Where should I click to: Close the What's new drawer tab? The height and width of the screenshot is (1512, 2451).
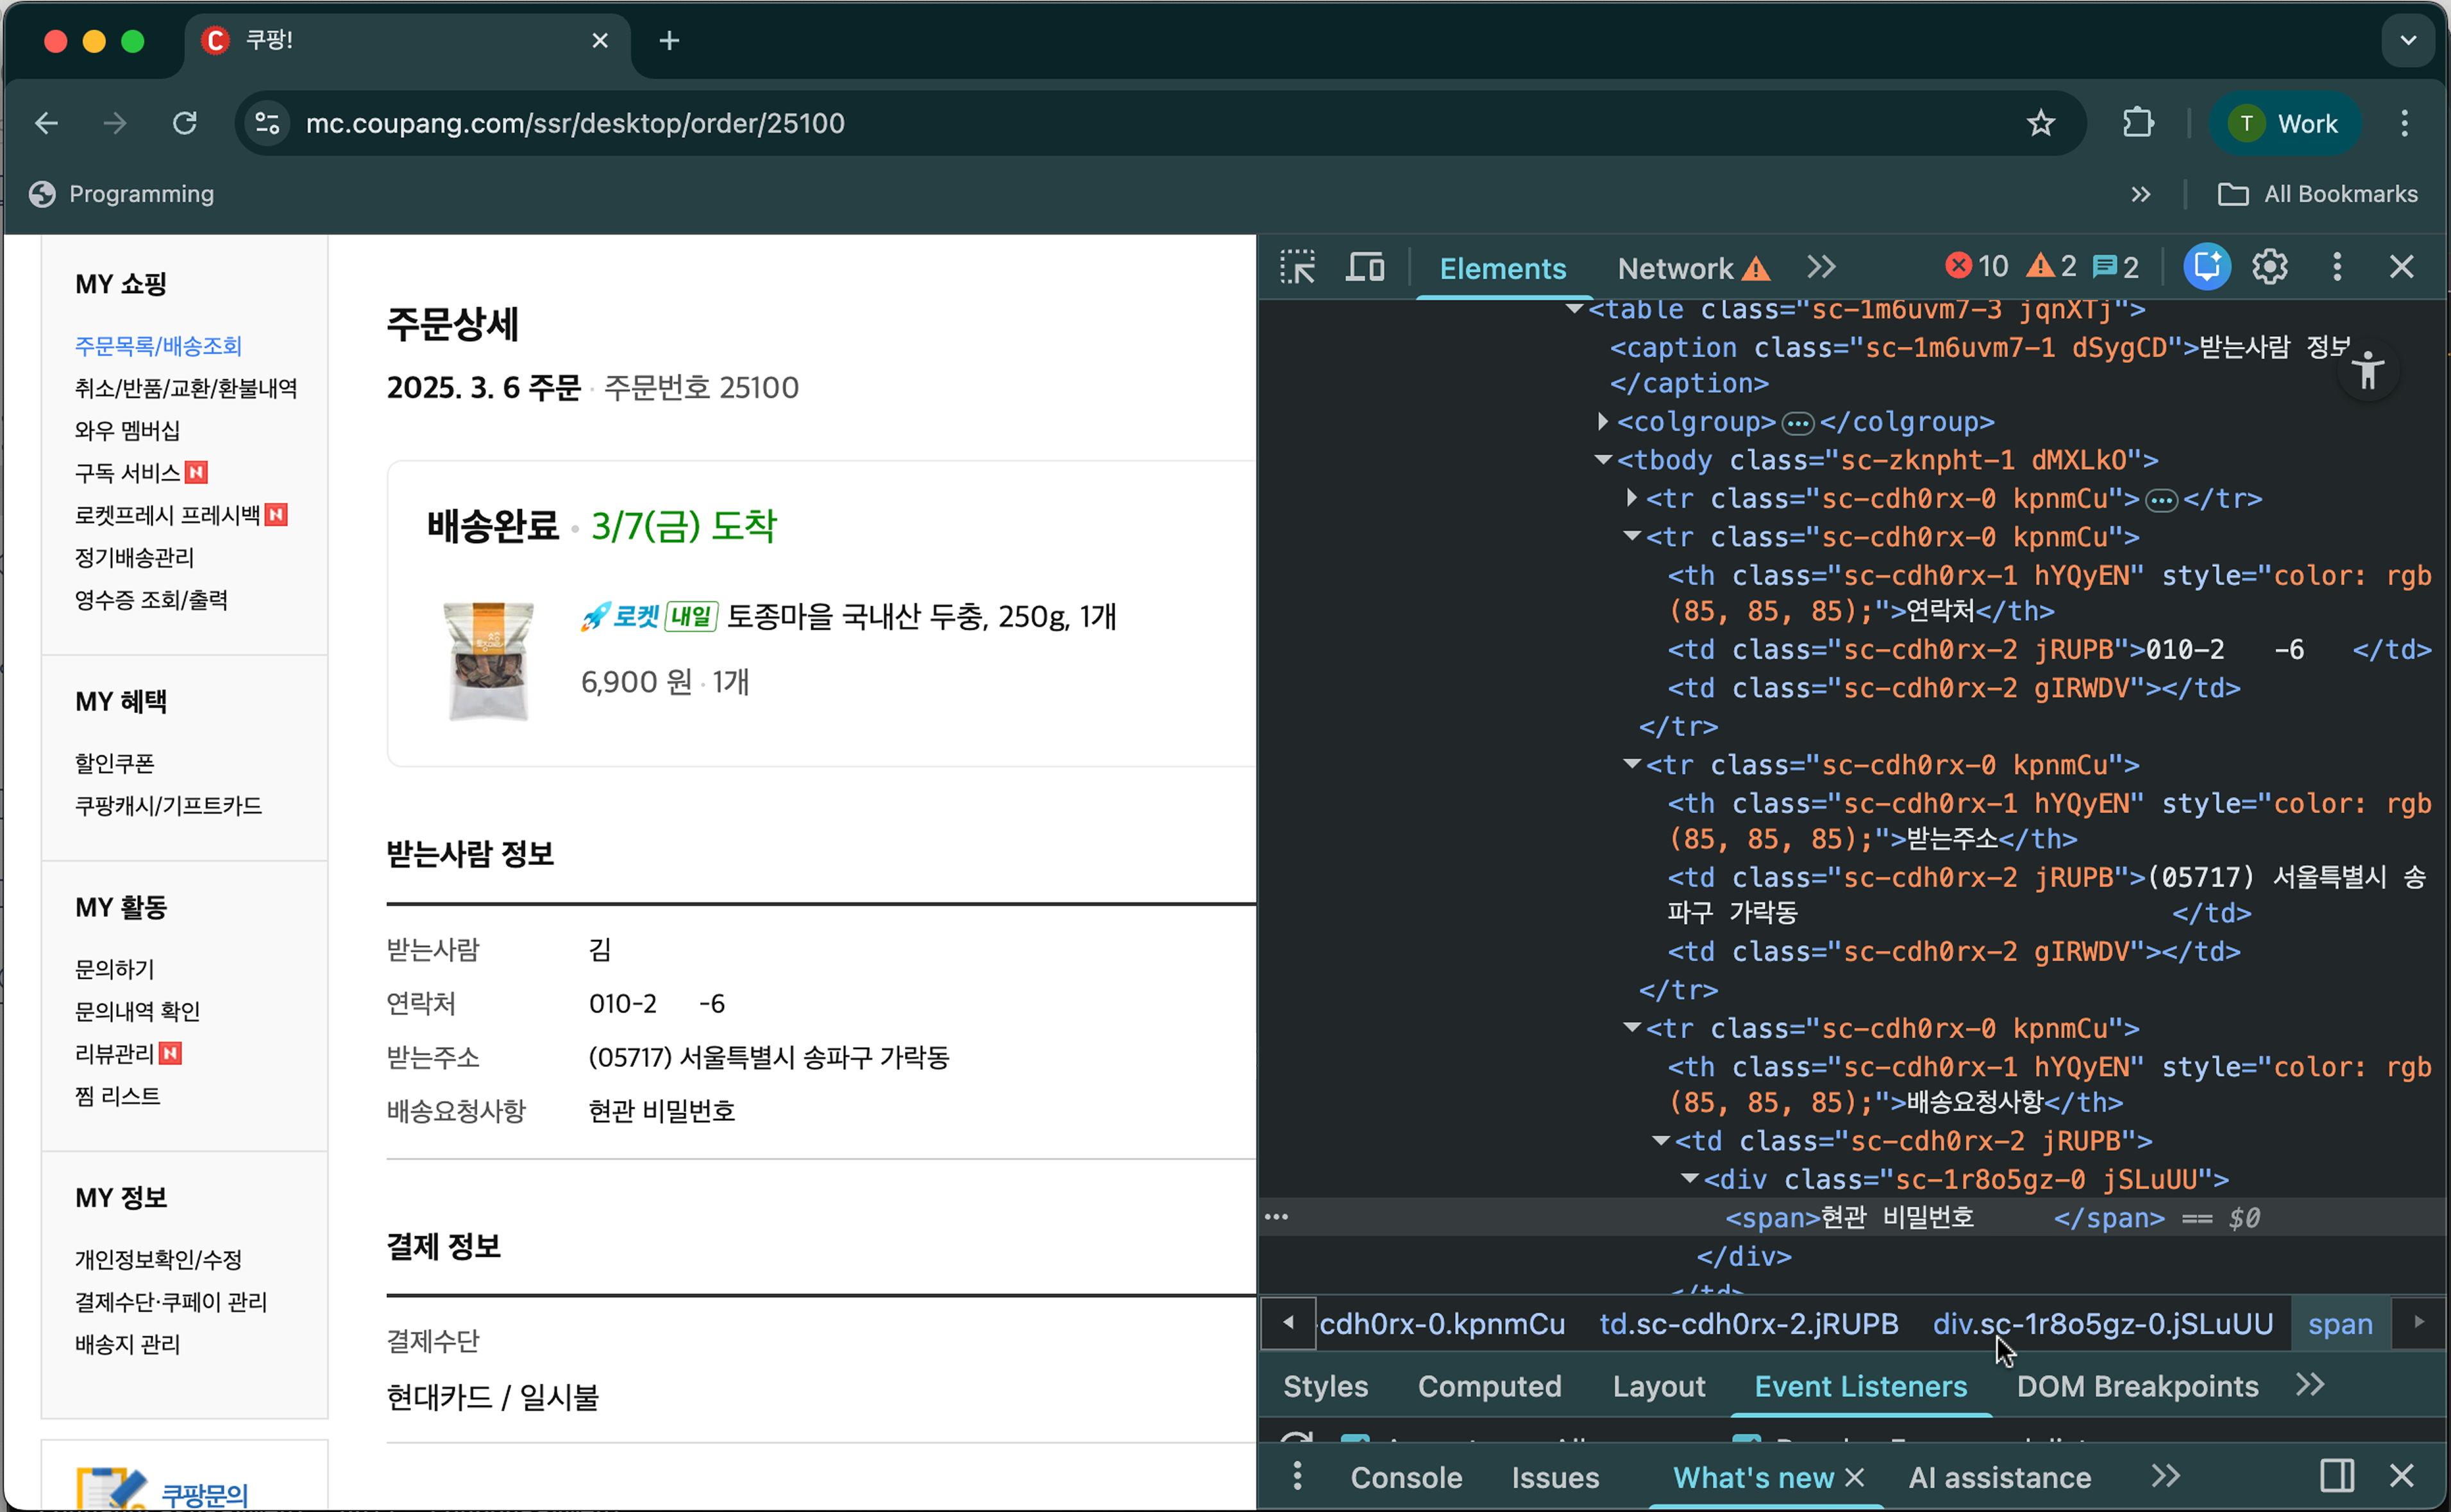coord(1853,1477)
